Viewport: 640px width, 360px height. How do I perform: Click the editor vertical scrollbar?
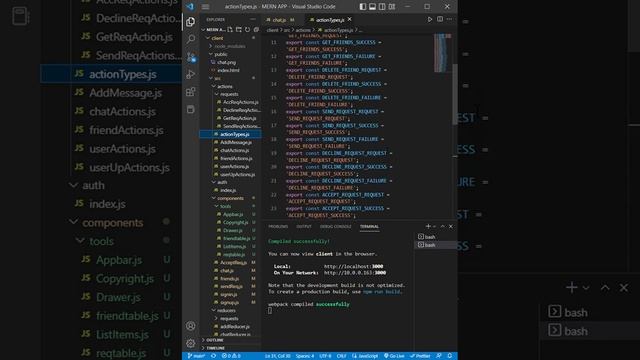point(455,95)
